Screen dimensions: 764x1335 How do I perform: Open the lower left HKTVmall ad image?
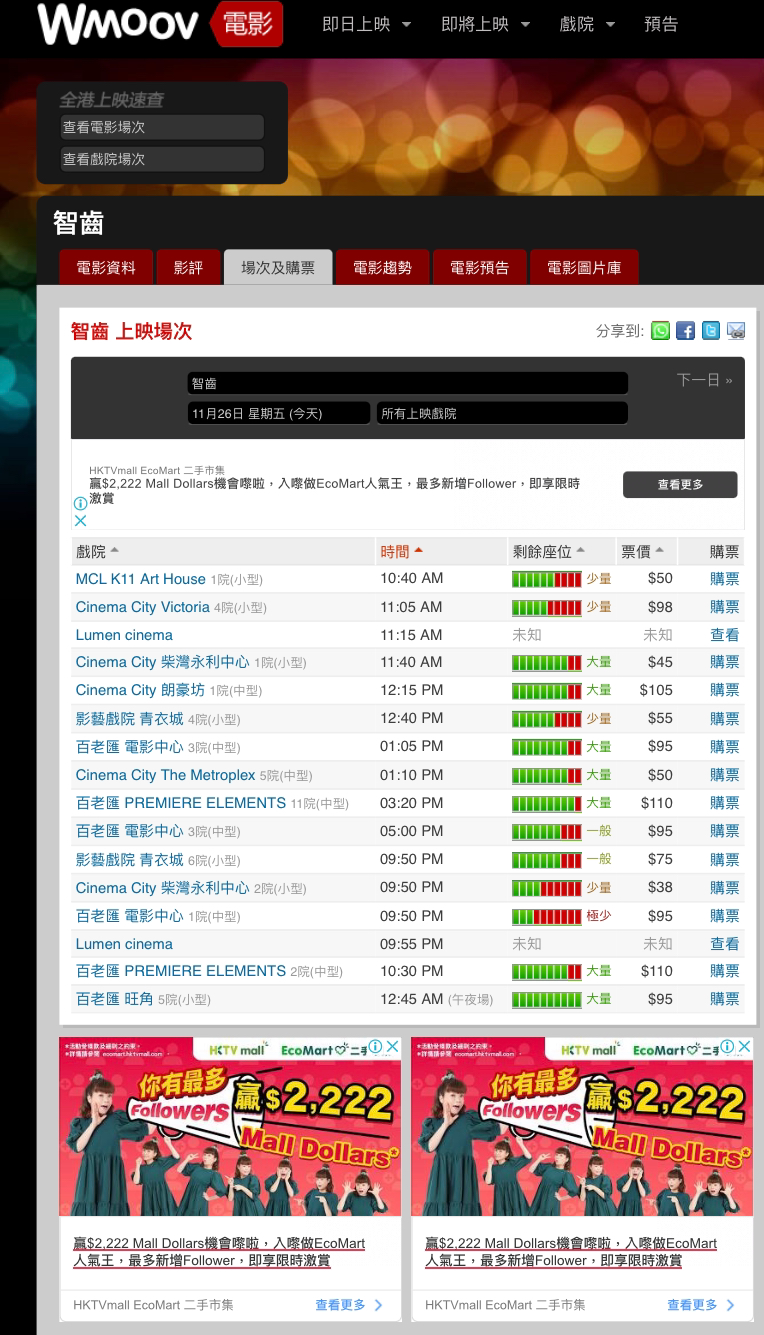click(230, 1127)
